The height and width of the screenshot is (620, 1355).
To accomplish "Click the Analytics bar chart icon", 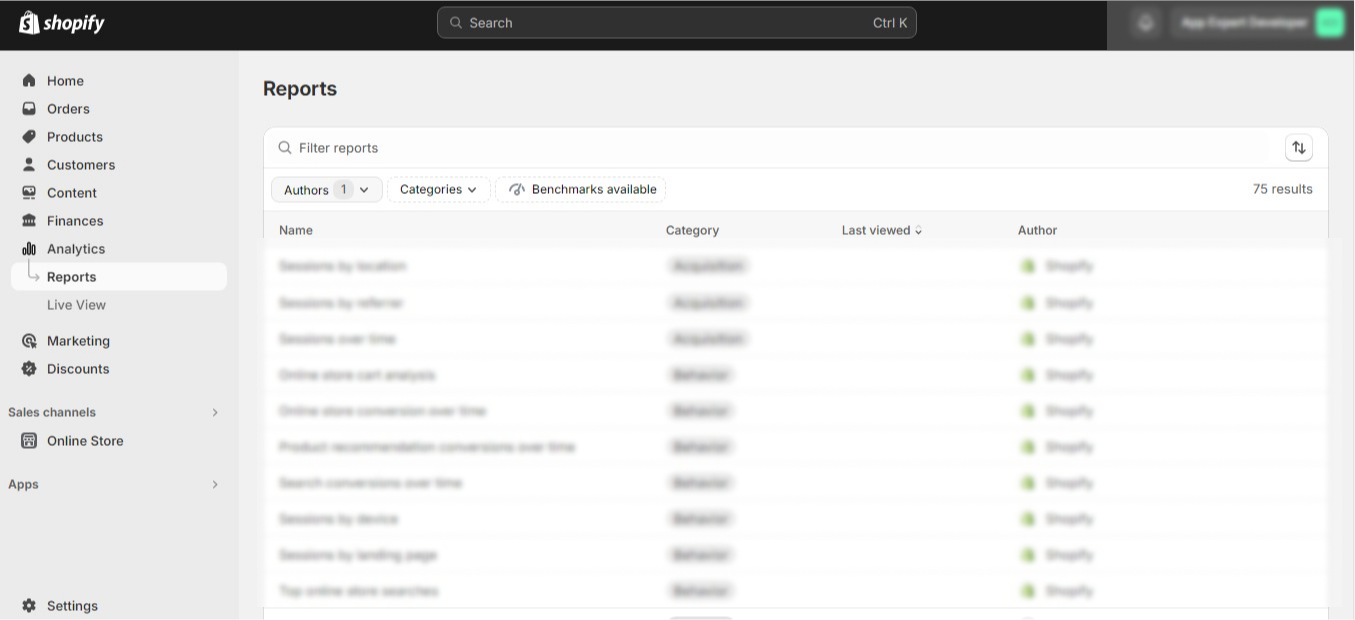I will 29,248.
